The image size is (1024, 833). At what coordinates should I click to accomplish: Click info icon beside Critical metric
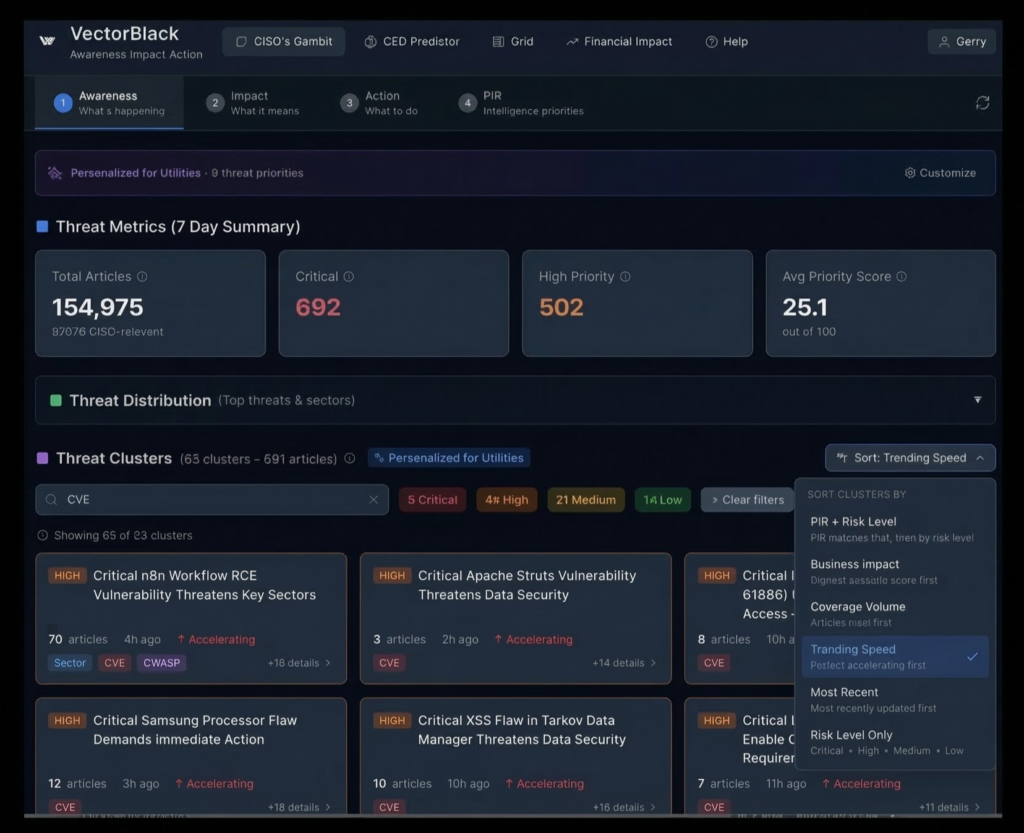point(349,277)
